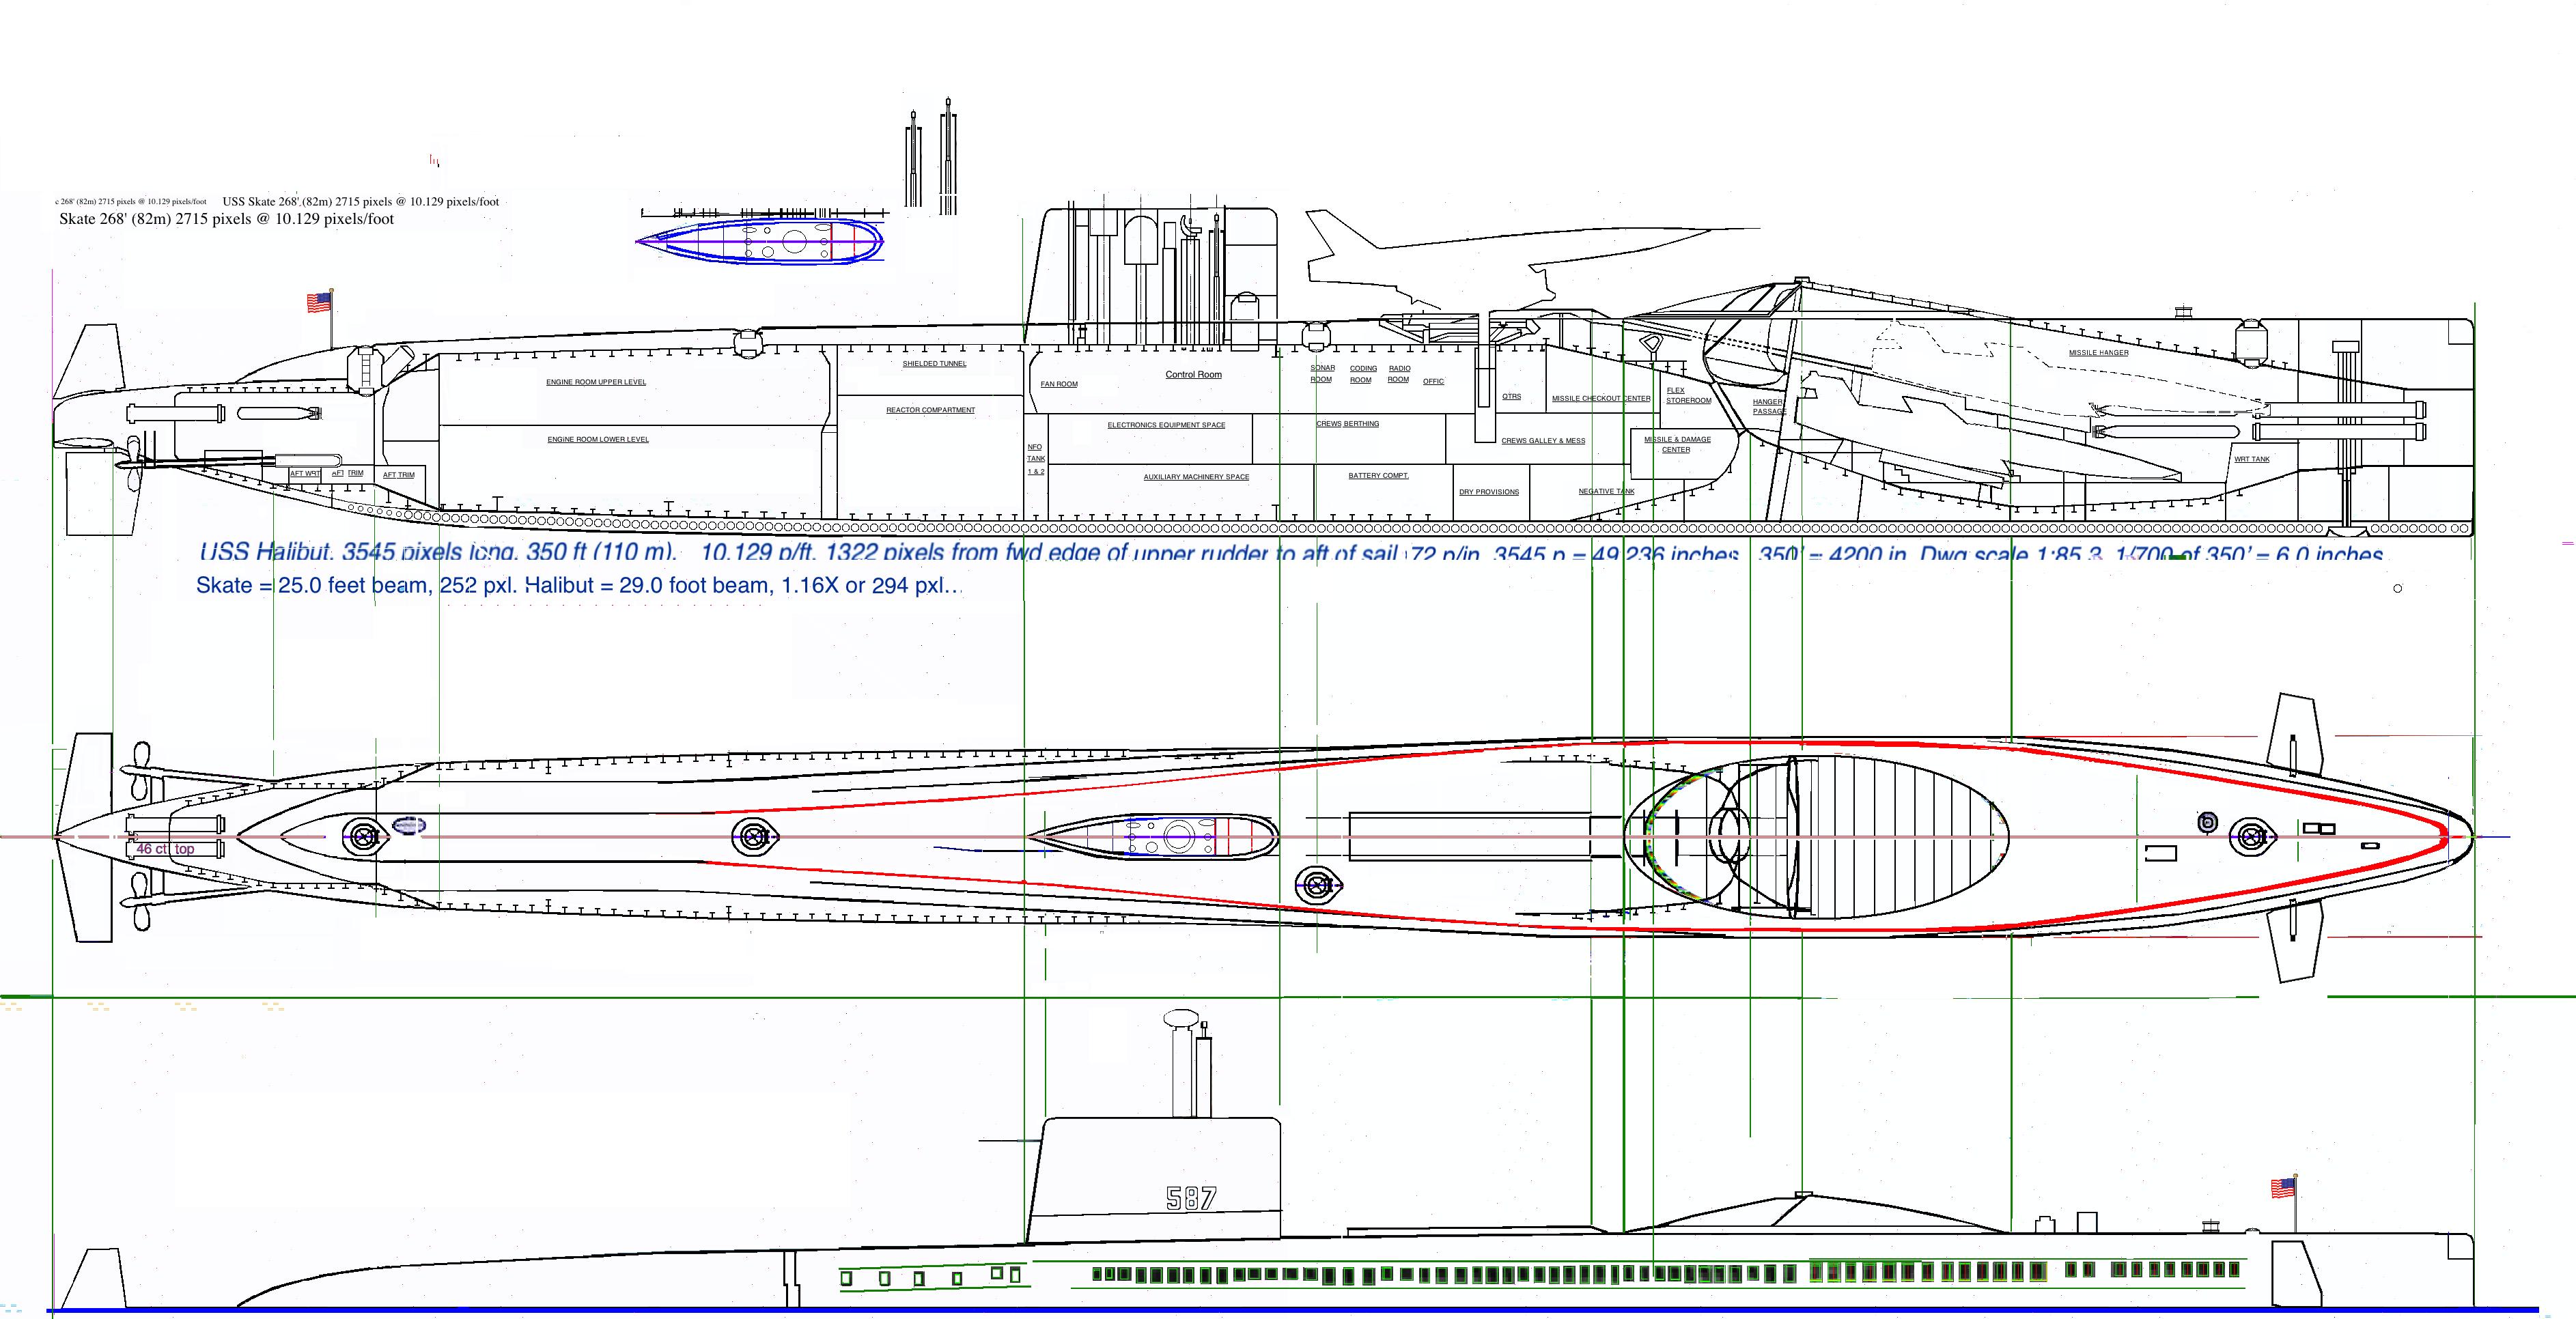Click the MISSILE HANGER label

tap(2098, 353)
